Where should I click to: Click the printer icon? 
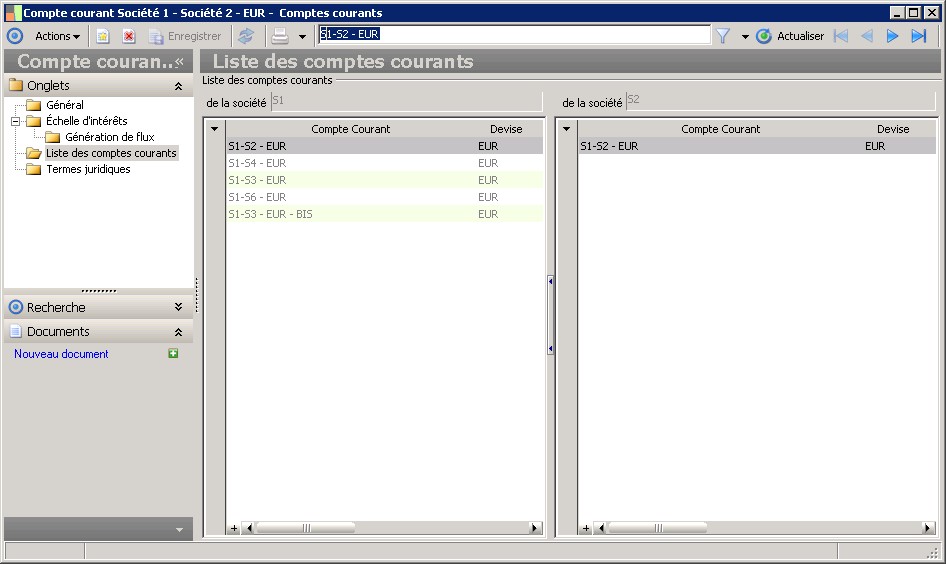pos(279,36)
